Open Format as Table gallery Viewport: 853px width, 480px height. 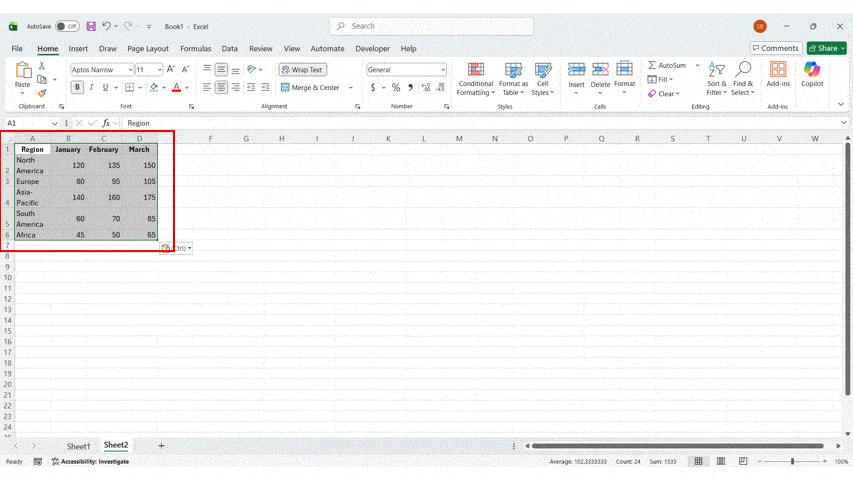click(x=513, y=79)
